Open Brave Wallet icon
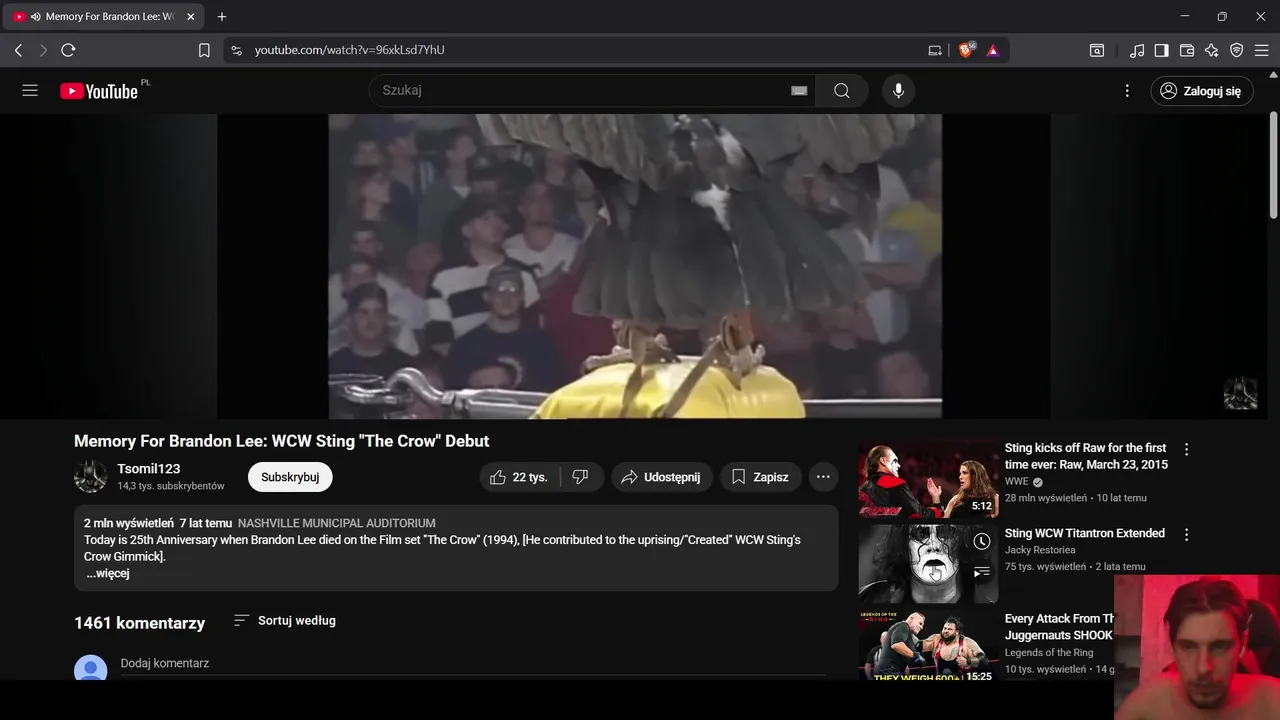This screenshot has height=720, width=1280. (1187, 50)
